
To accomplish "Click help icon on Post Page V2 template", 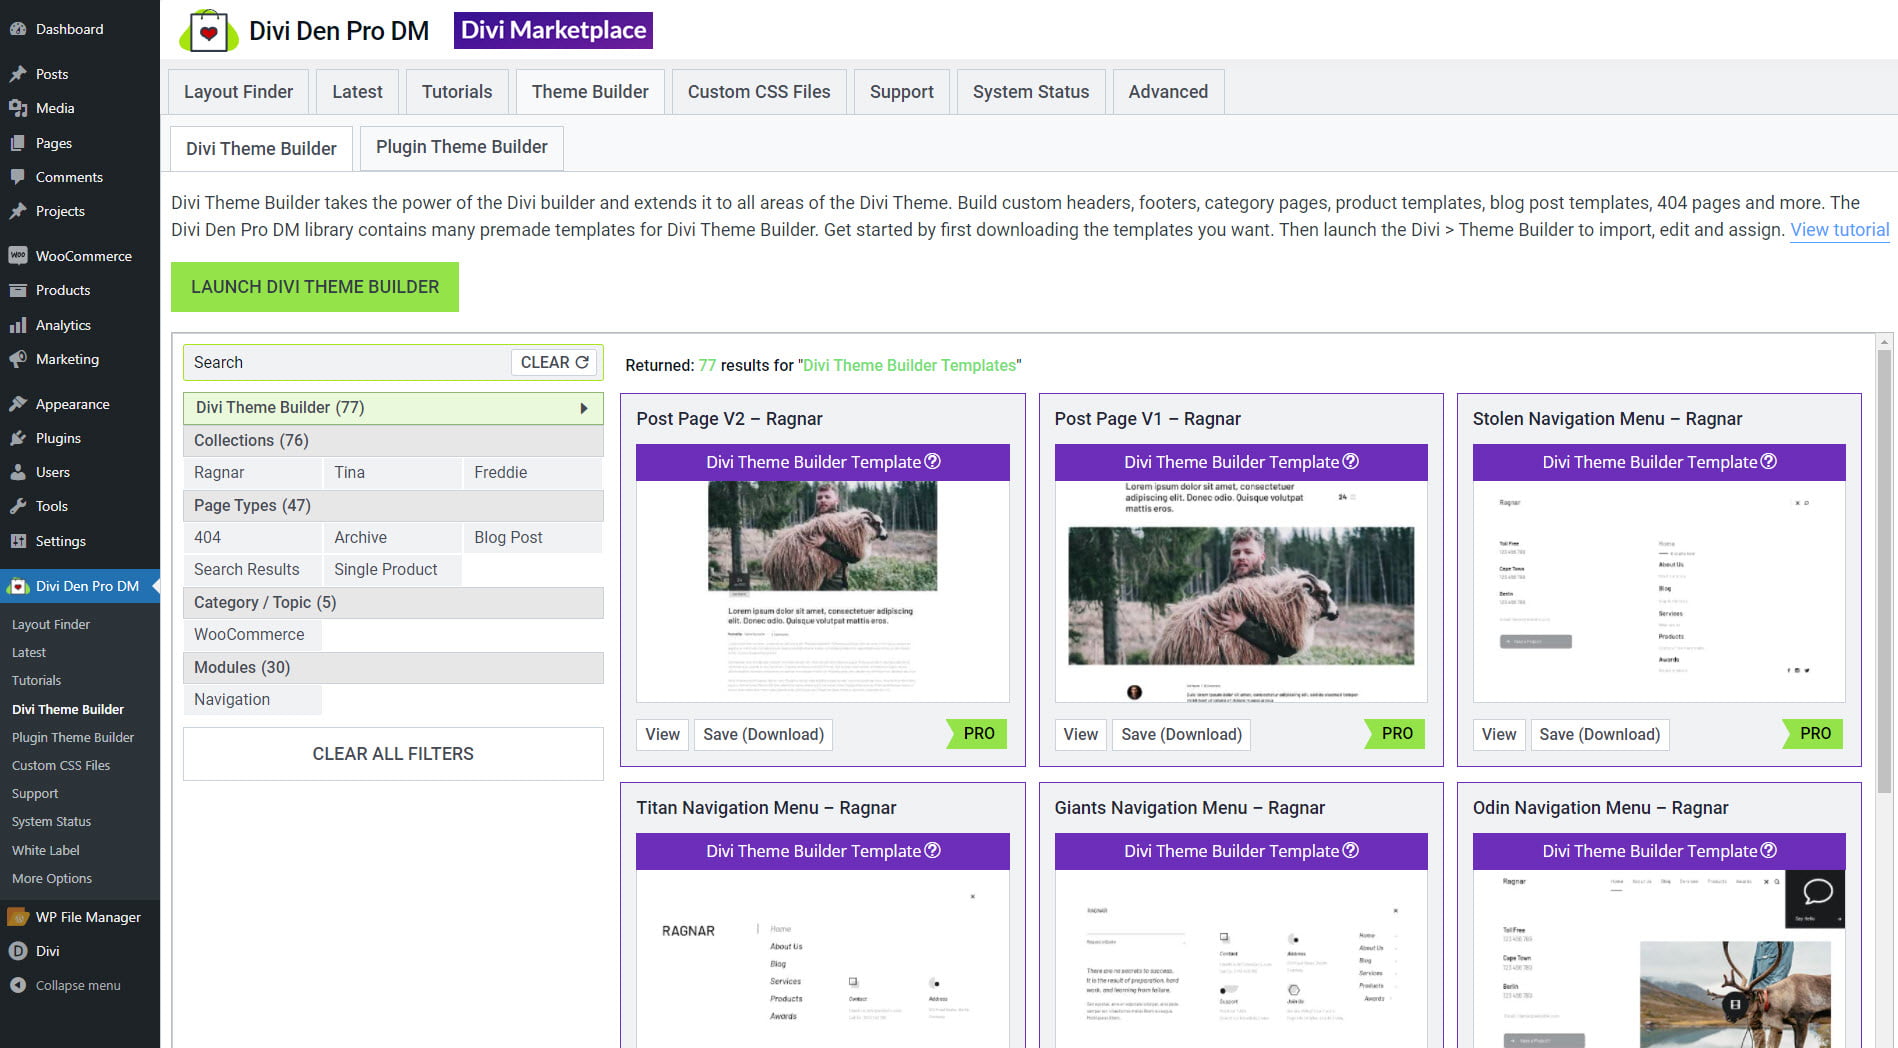I will (x=932, y=461).
